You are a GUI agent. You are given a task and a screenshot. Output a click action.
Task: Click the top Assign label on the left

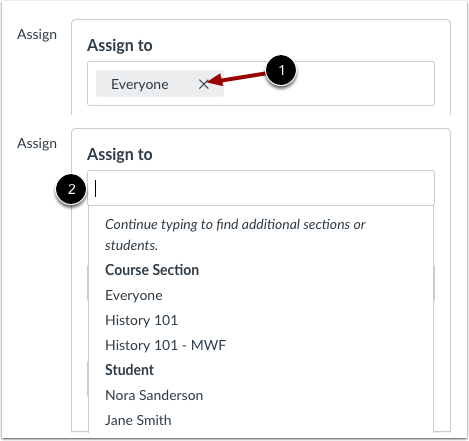pos(37,35)
